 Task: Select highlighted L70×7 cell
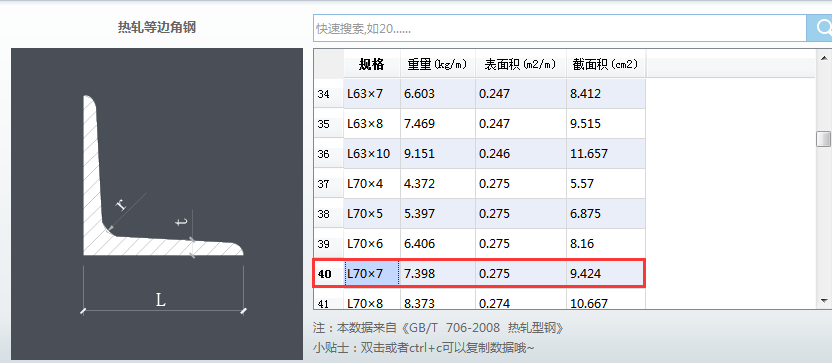point(372,274)
